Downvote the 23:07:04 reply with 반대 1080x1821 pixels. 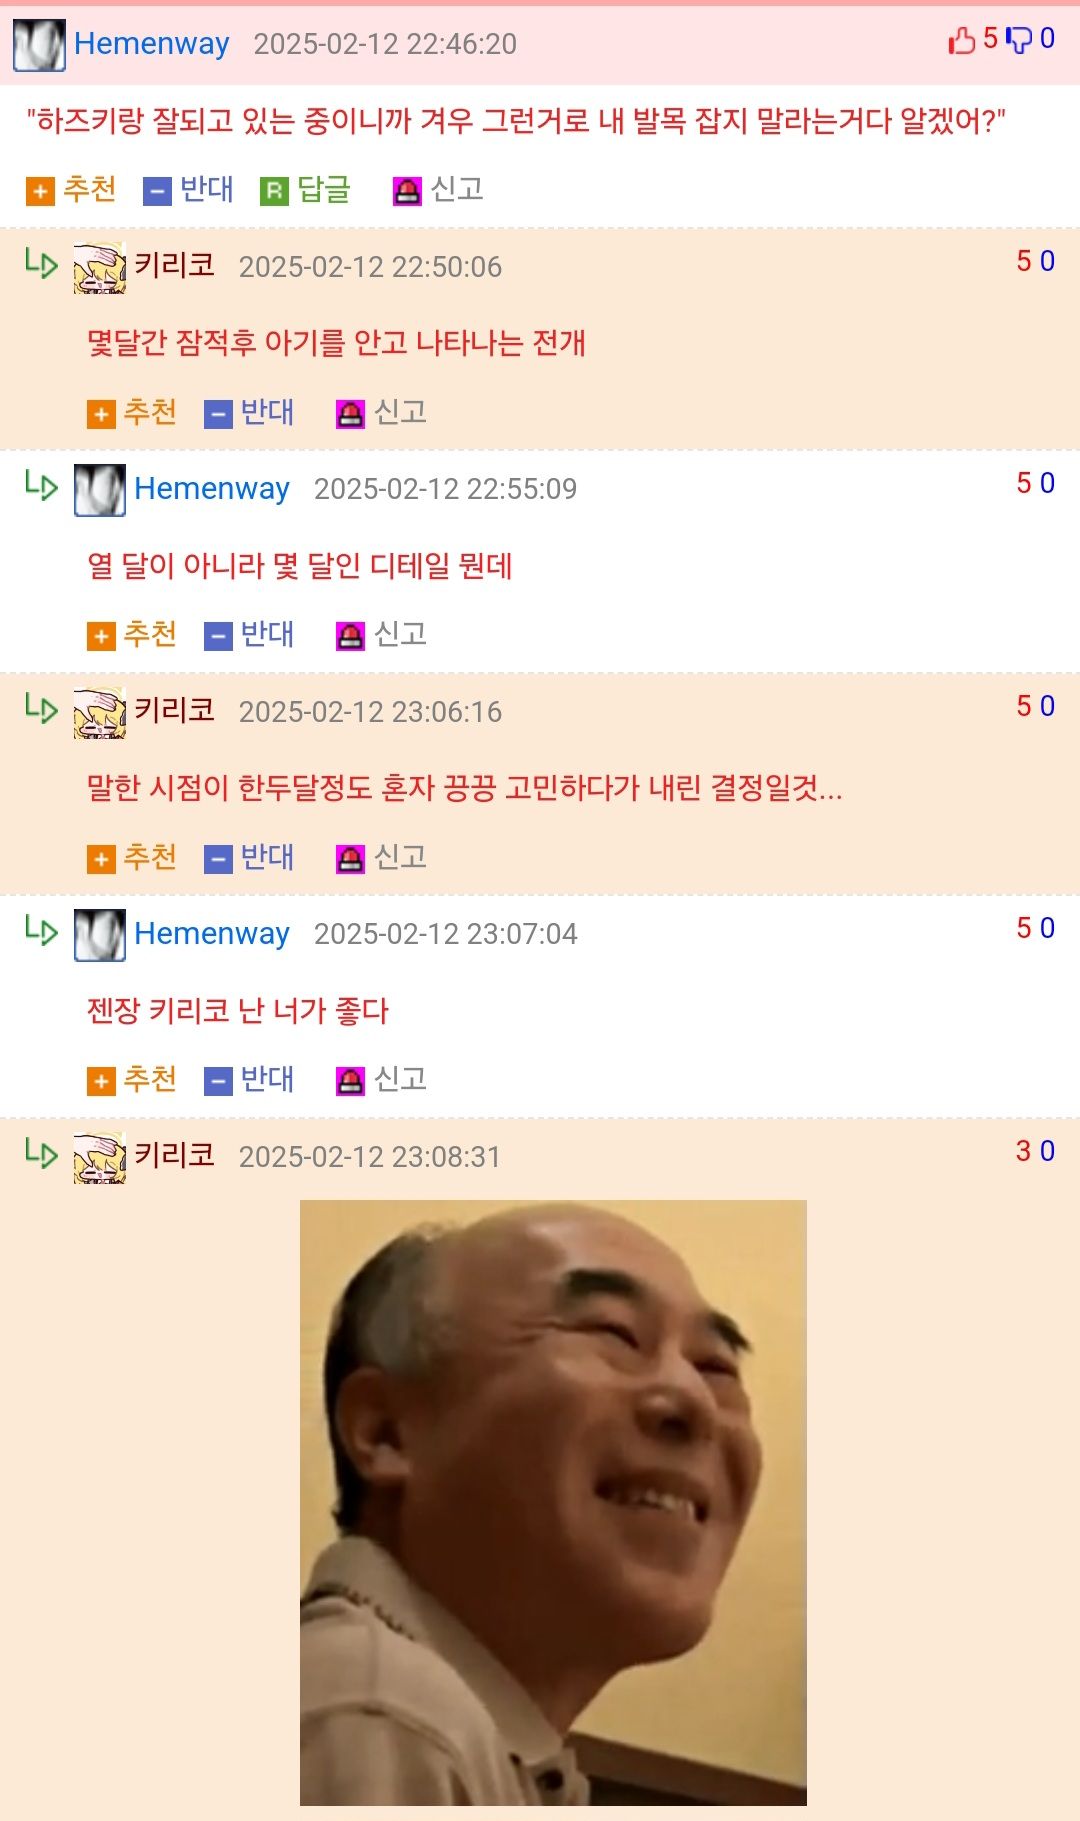click(x=249, y=1080)
